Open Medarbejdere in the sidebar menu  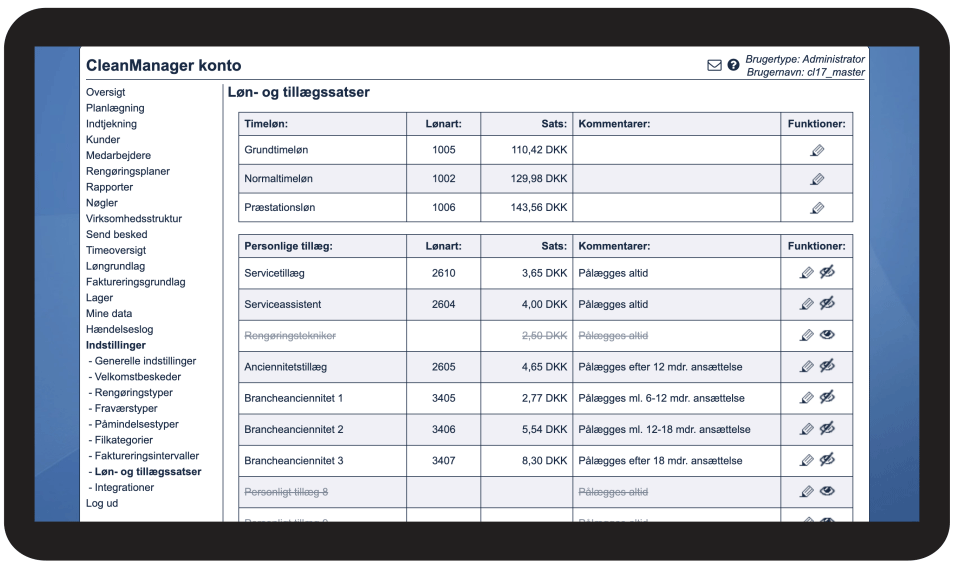click(x=118, y=155)
